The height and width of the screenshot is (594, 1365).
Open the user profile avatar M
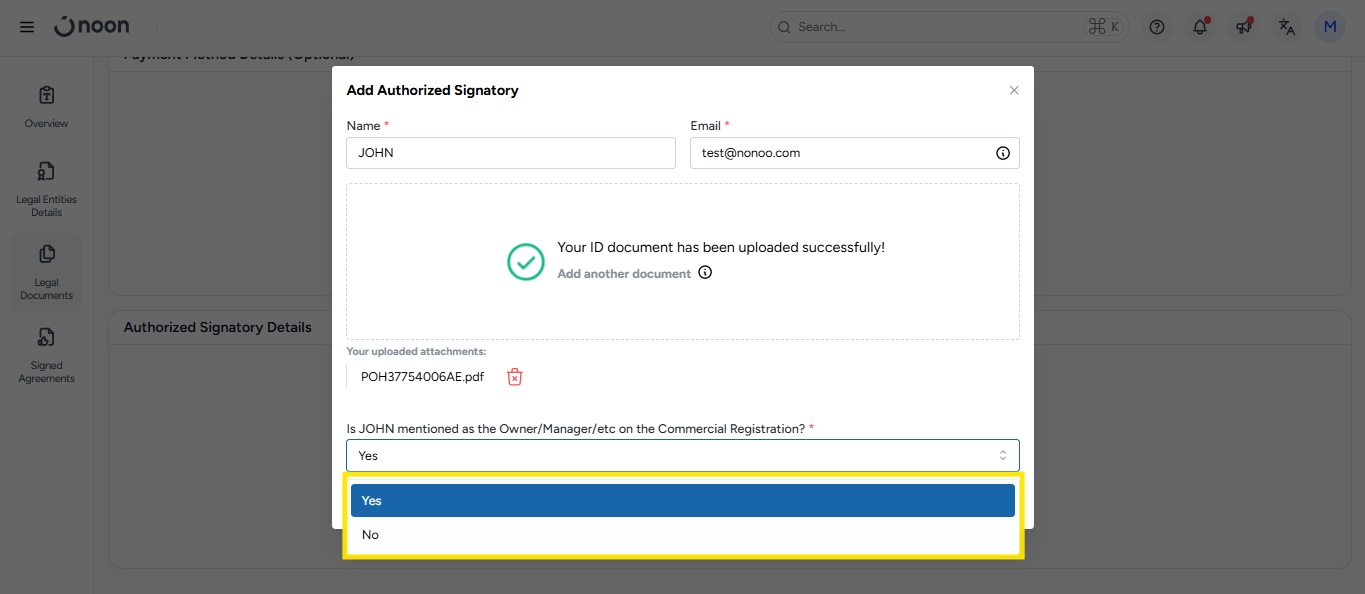click(1330, 27)
